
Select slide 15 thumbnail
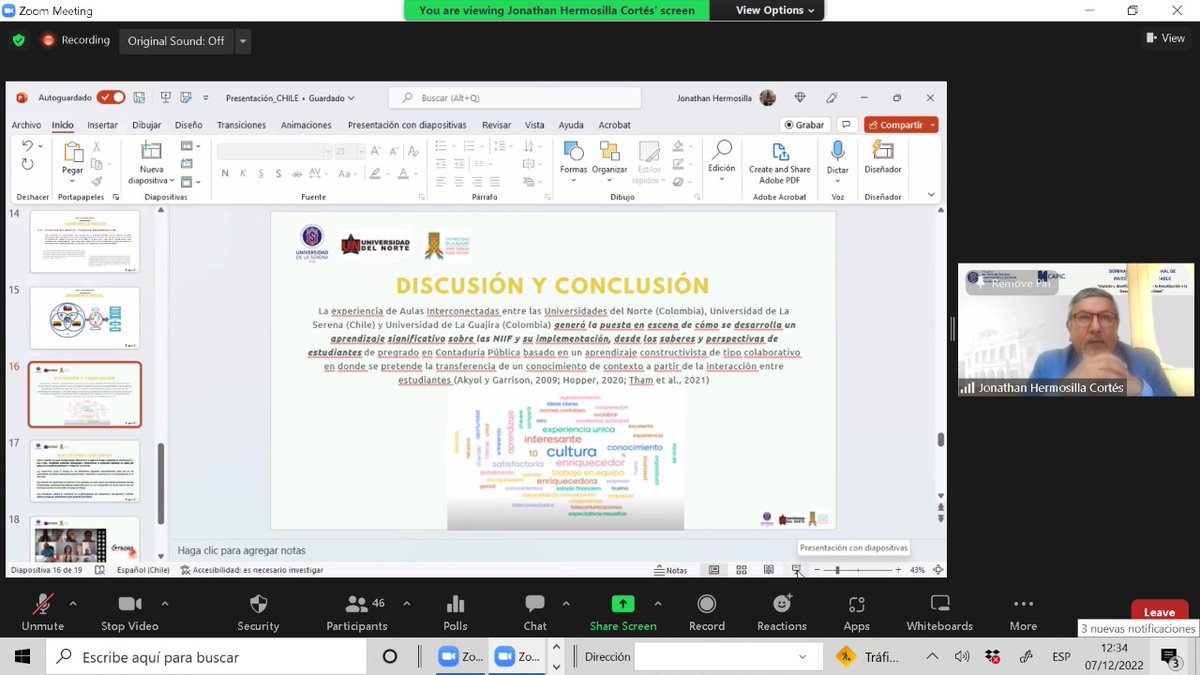click(x=85, y=318)
